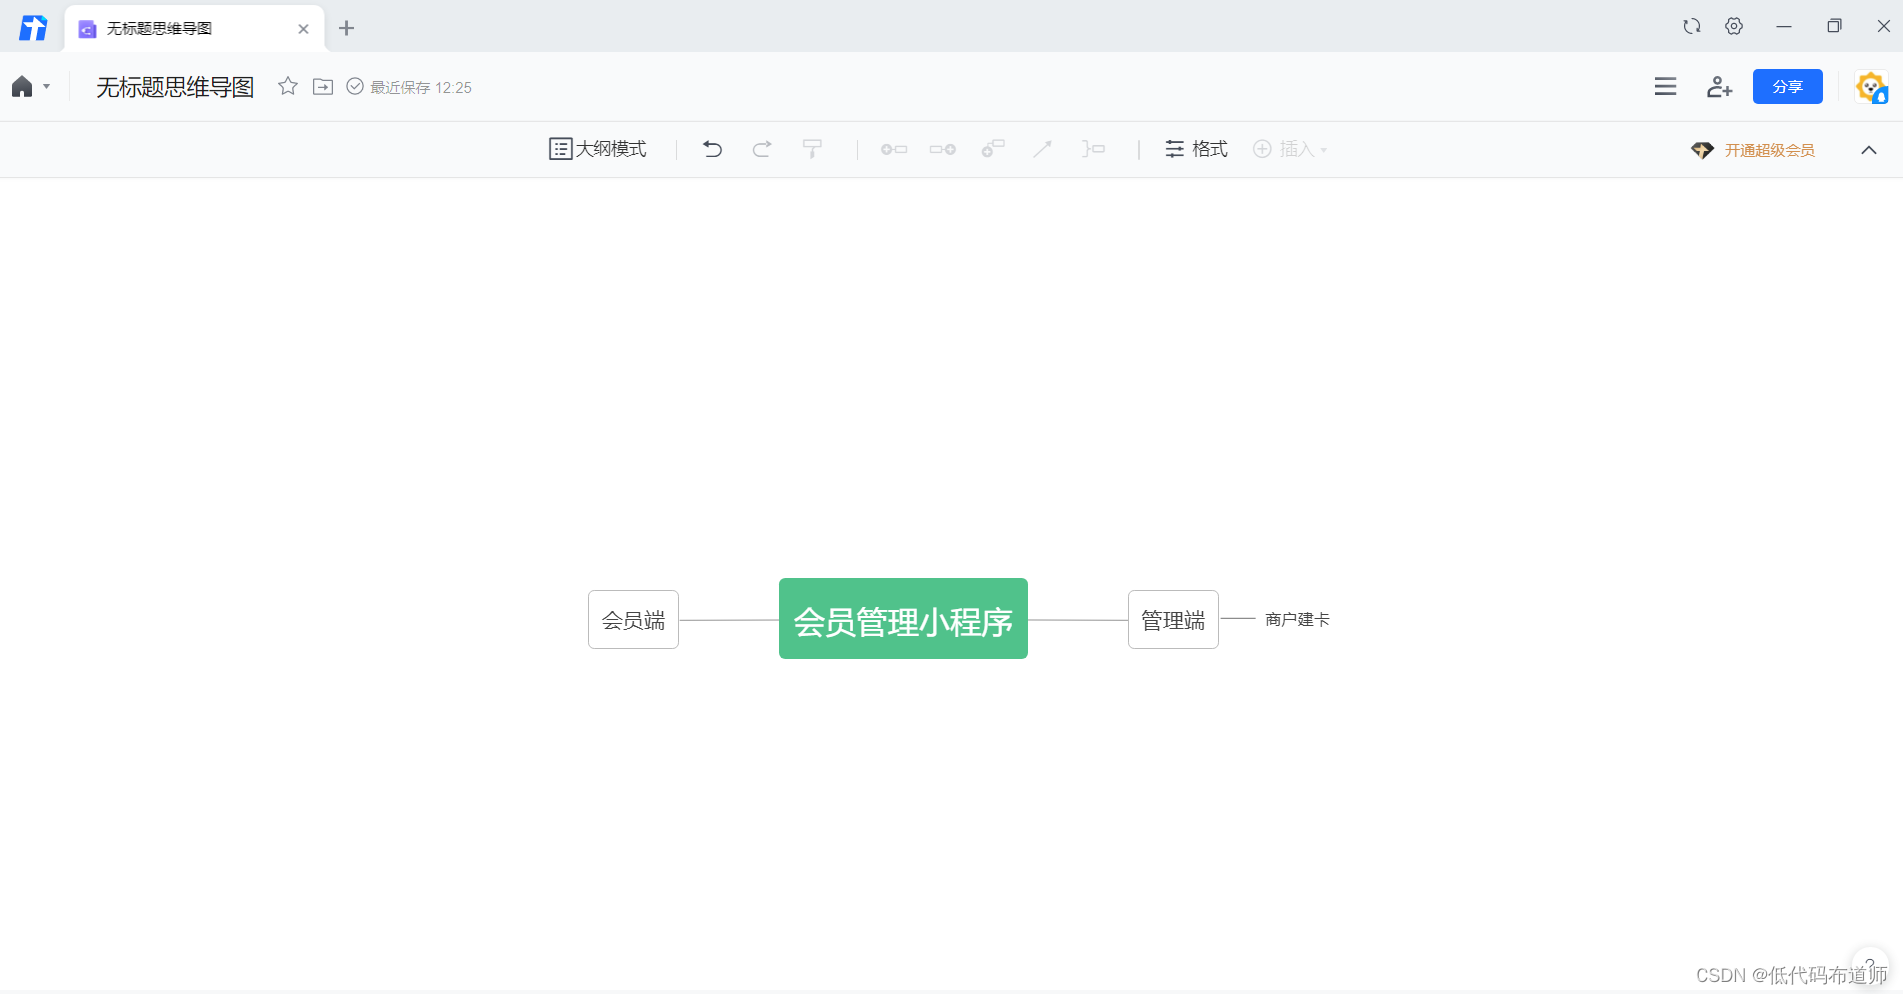
Task: Click the app logo icon
Action: coord(33,27)
